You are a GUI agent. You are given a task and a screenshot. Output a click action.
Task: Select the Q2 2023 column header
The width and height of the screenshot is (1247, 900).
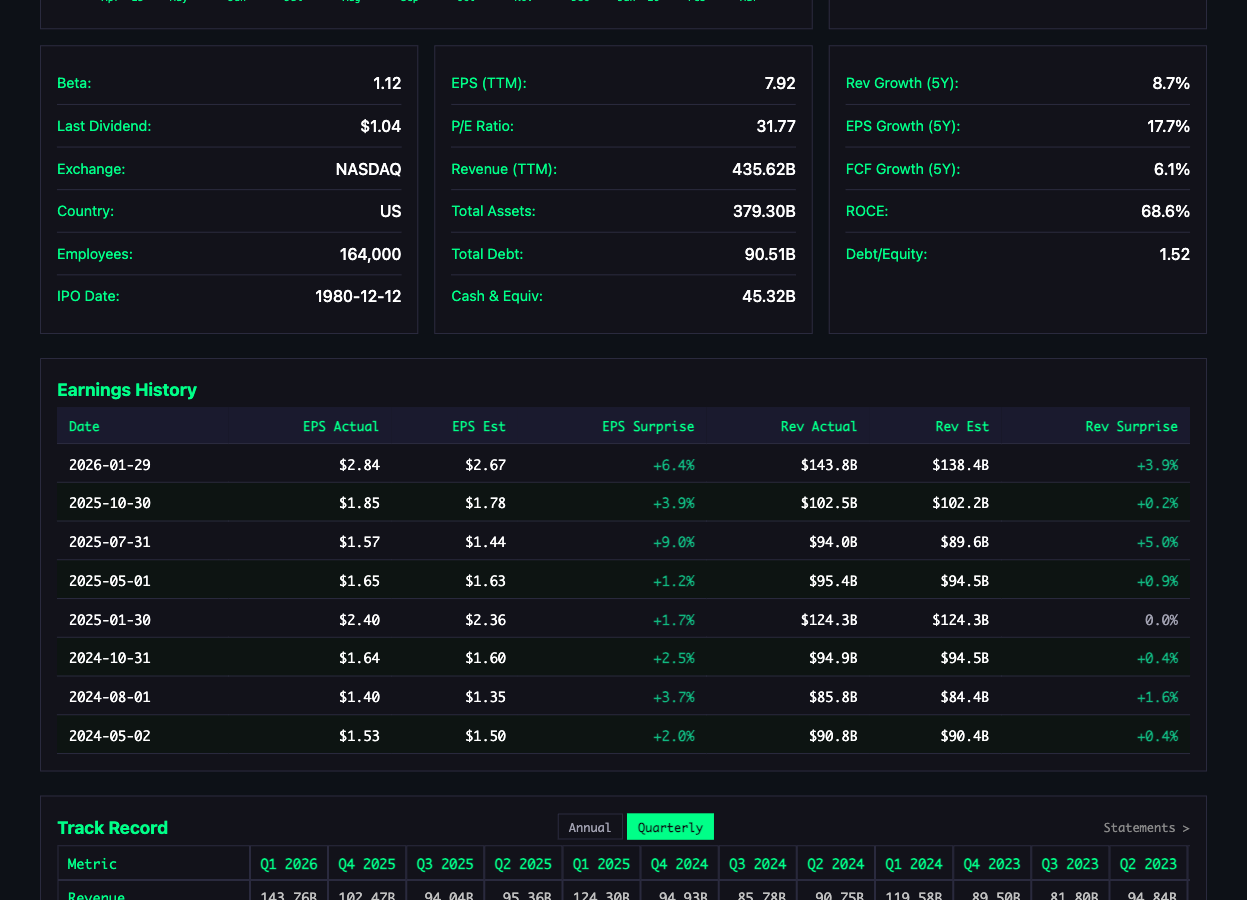click(1148, 863)
